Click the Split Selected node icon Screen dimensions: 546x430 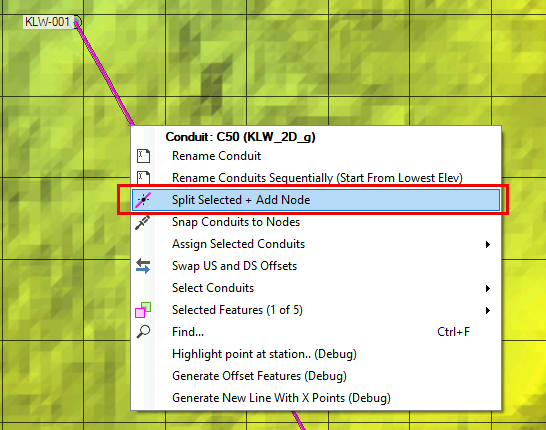point(143,200)
